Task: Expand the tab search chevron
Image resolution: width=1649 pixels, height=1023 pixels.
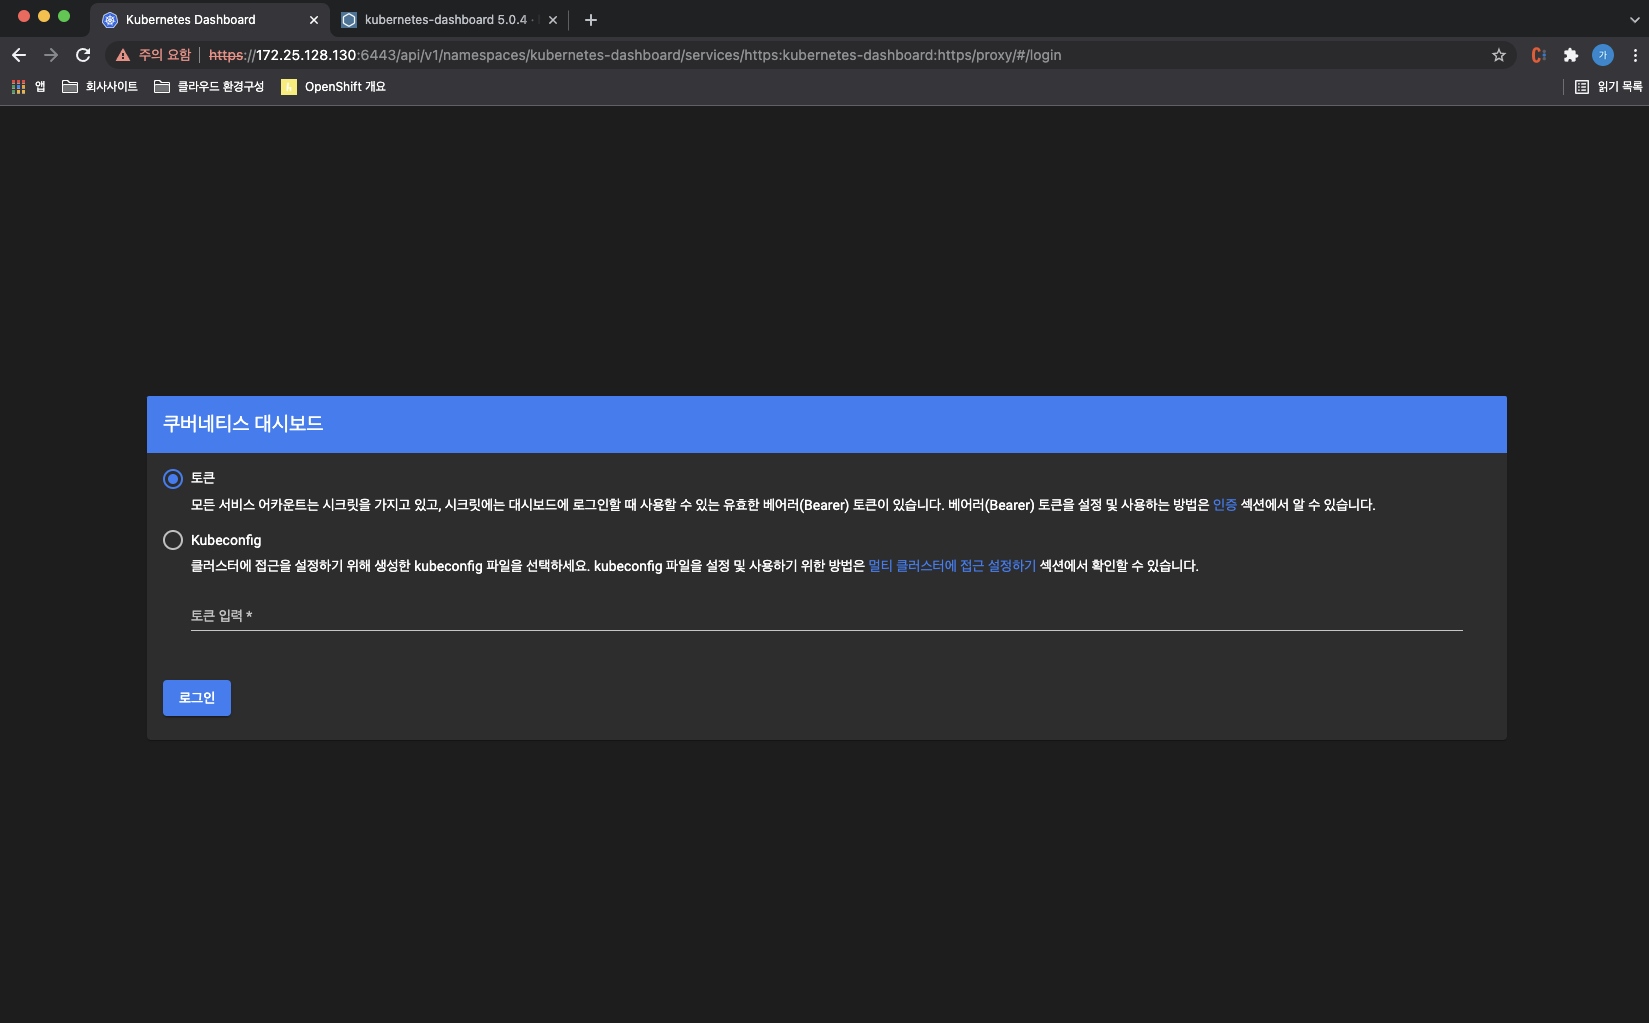Action: tap(1635, 20)
